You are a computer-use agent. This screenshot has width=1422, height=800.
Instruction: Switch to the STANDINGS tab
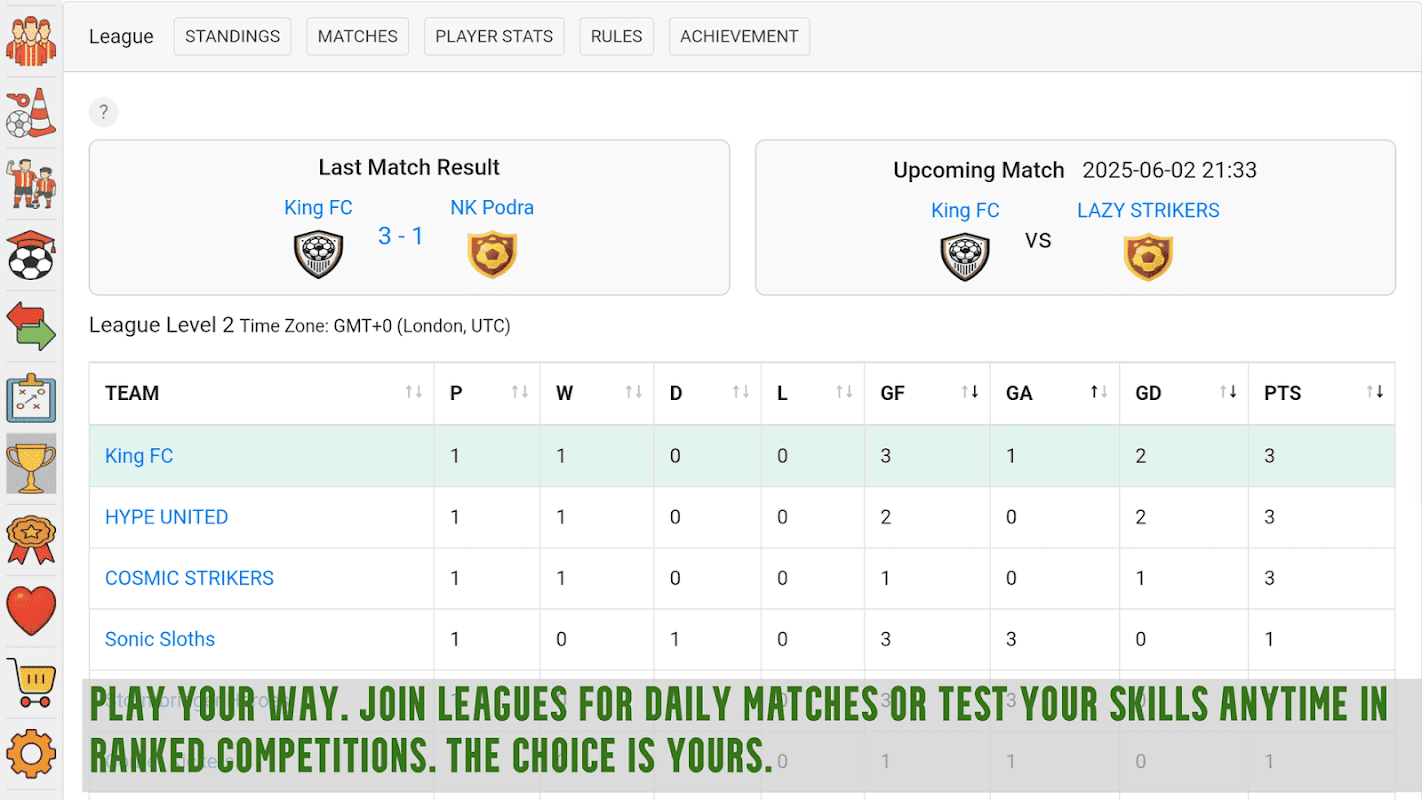click(232, 36)
